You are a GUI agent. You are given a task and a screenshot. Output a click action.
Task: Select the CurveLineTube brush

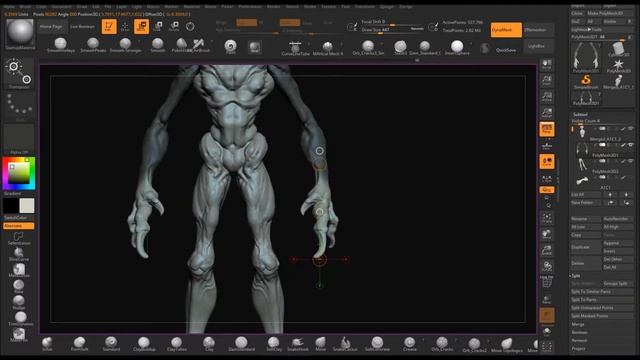[295, 48]
